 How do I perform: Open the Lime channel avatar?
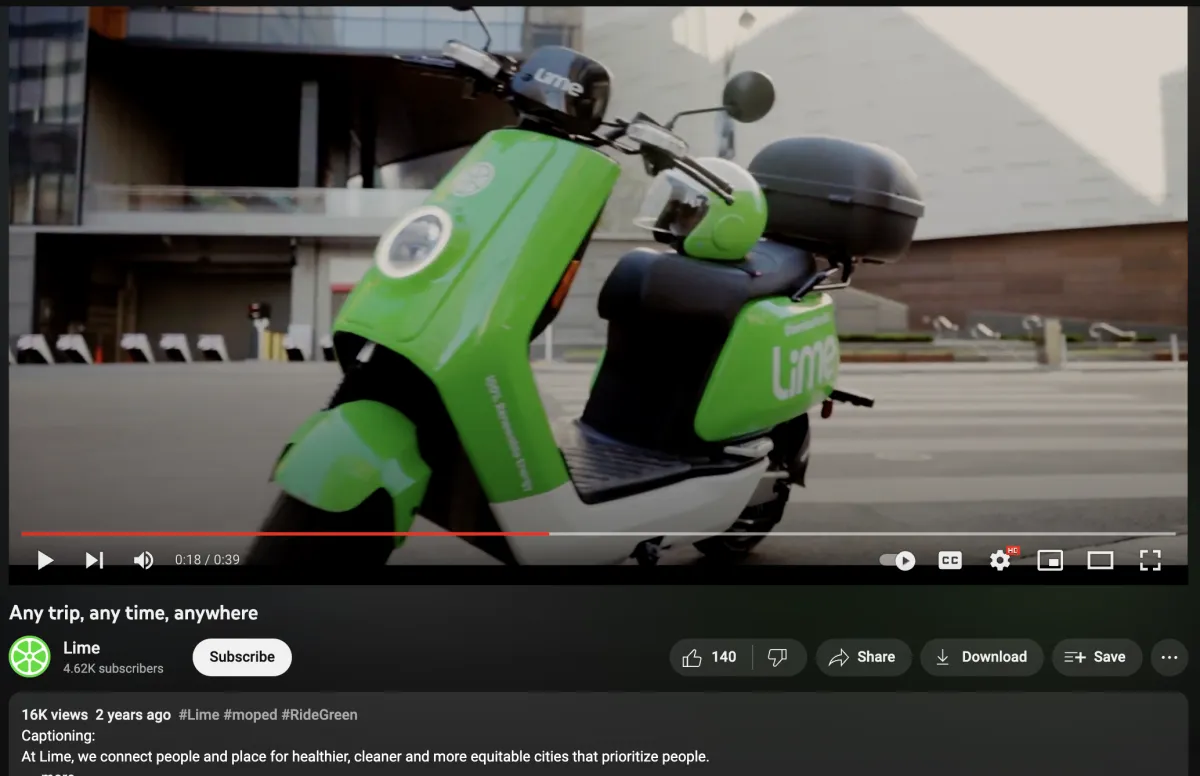(29, 657)
